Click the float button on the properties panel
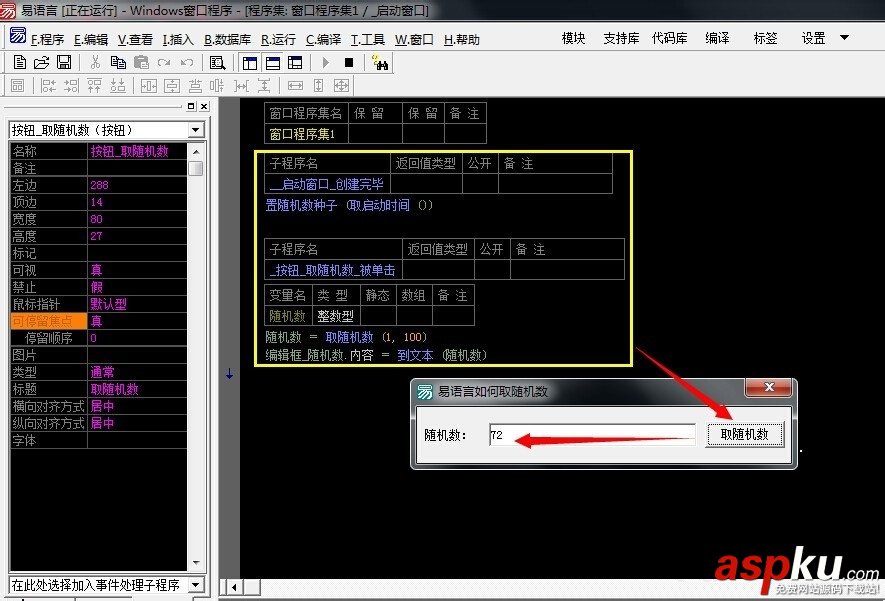Viewport: 885px width, 601px height. (191, 106)
